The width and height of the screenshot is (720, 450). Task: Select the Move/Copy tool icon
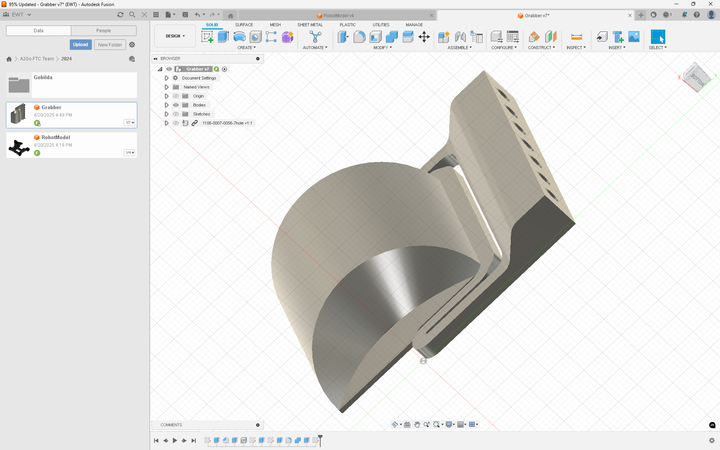[x=424, y=37]
